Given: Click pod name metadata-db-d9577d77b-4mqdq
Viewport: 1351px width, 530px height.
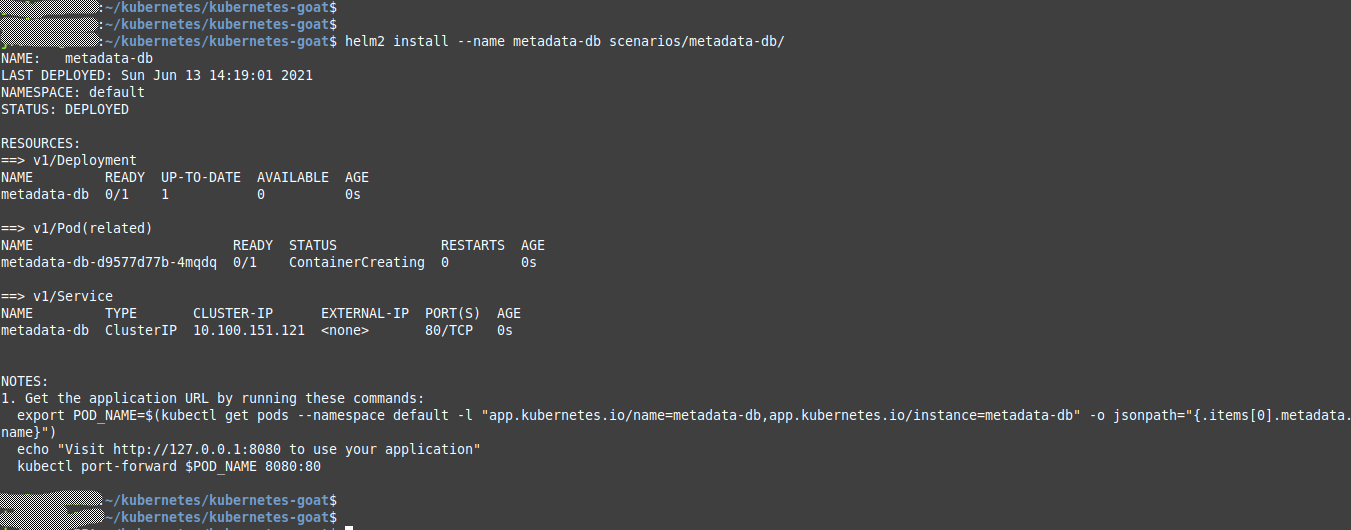Looking at the screenshot, I should tap(108, 262).
